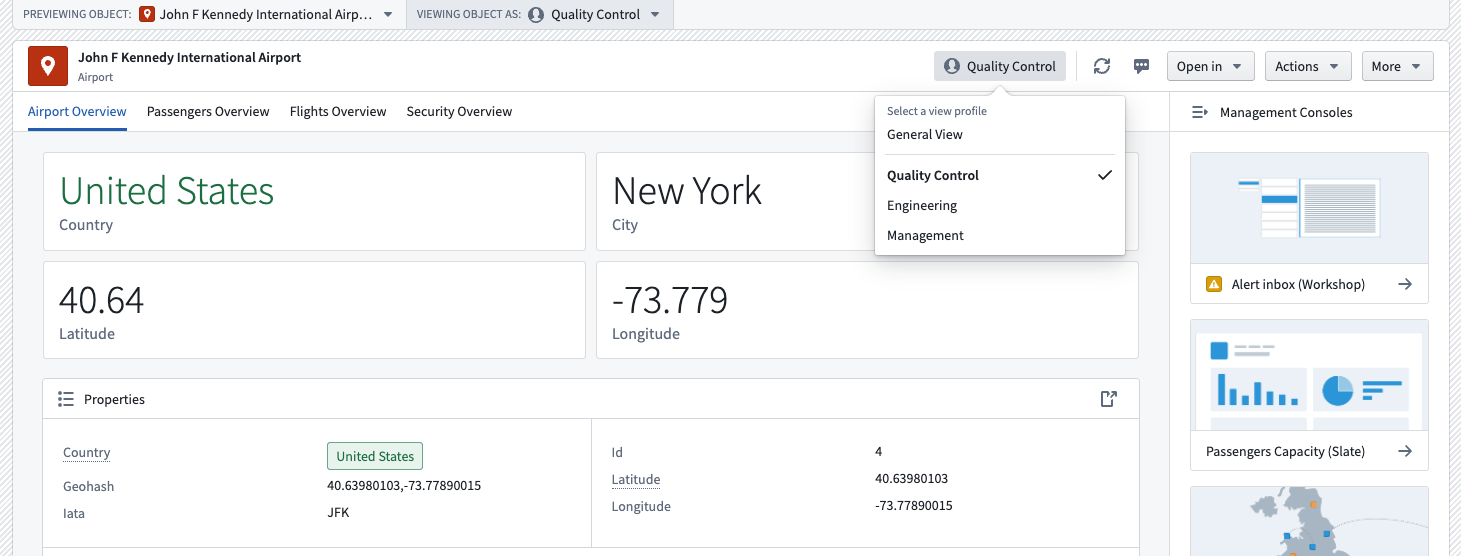Click the Quality Control profile button

(x=1000, y=66)
